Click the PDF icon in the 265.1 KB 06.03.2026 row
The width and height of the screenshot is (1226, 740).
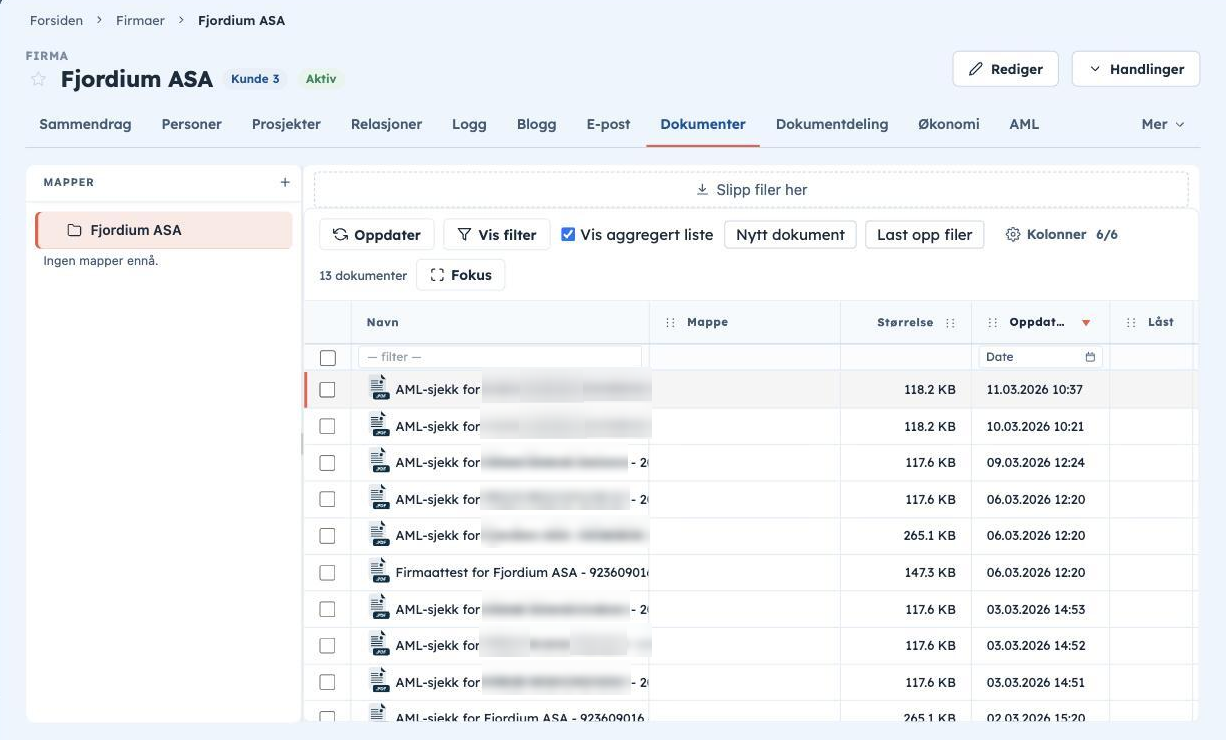point(379,535)
